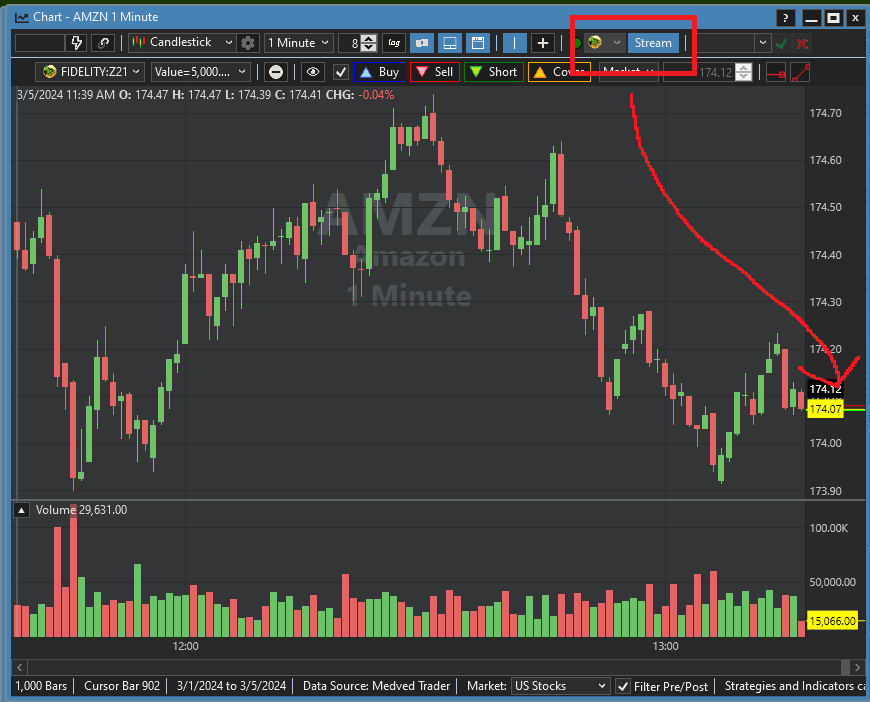
Task: Open the streaming broker dropdown
Action: [604, 43]
